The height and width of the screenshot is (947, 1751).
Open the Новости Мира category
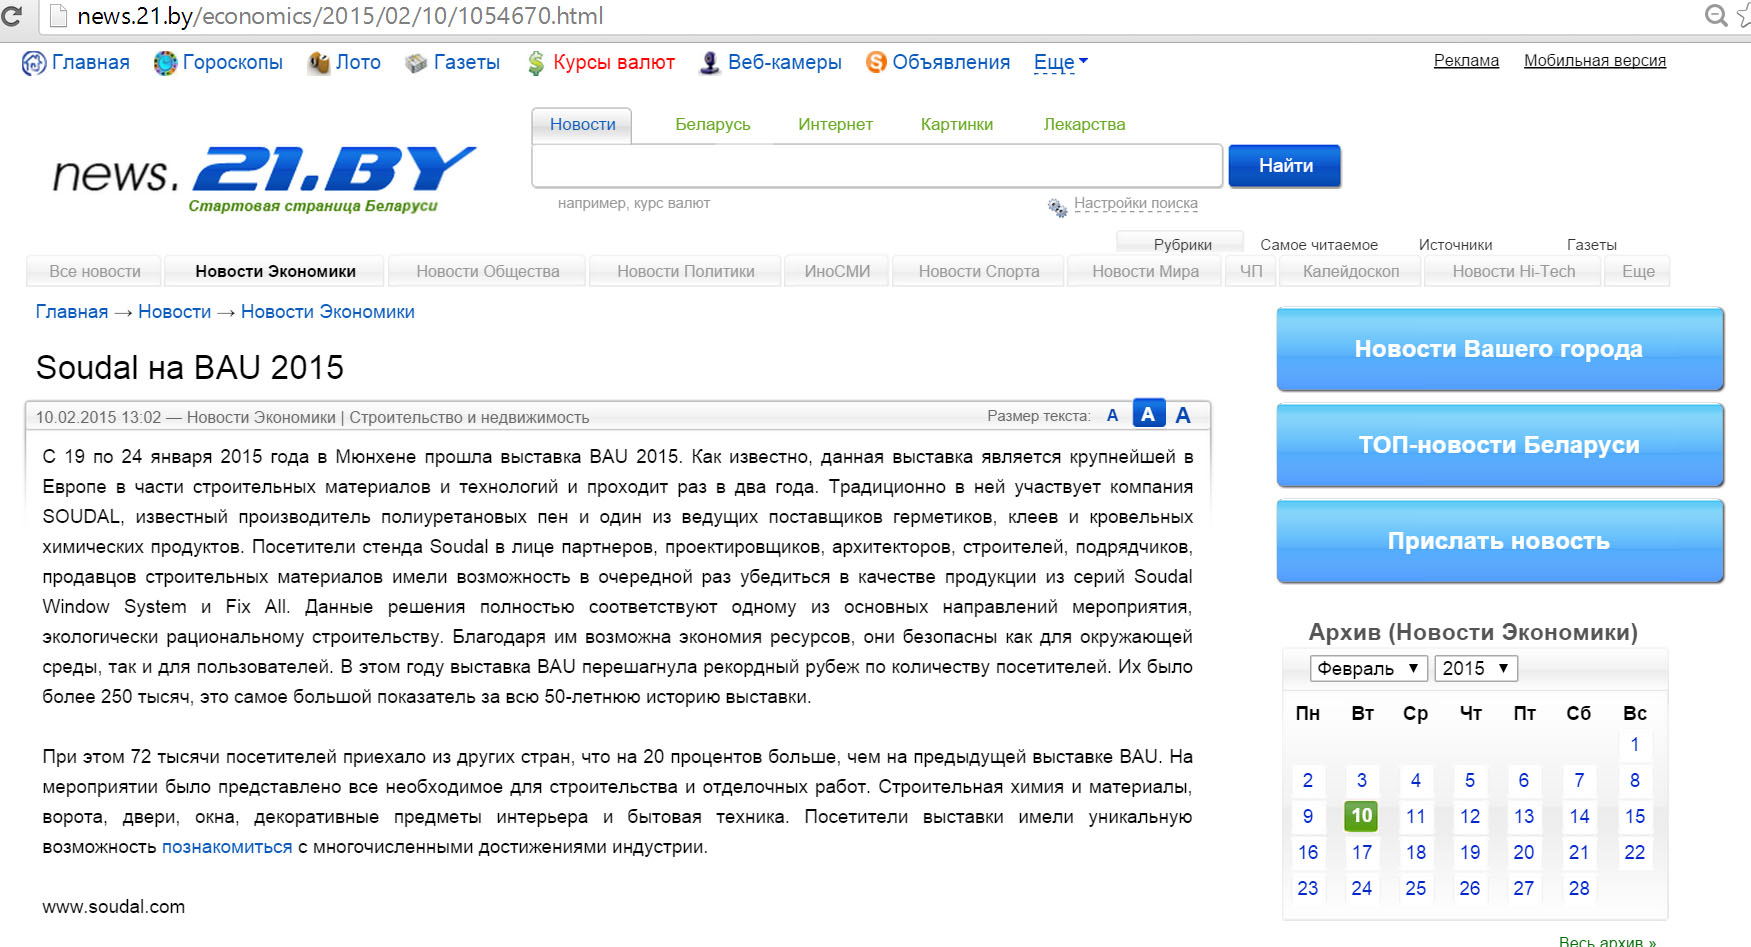point(1145,271)
